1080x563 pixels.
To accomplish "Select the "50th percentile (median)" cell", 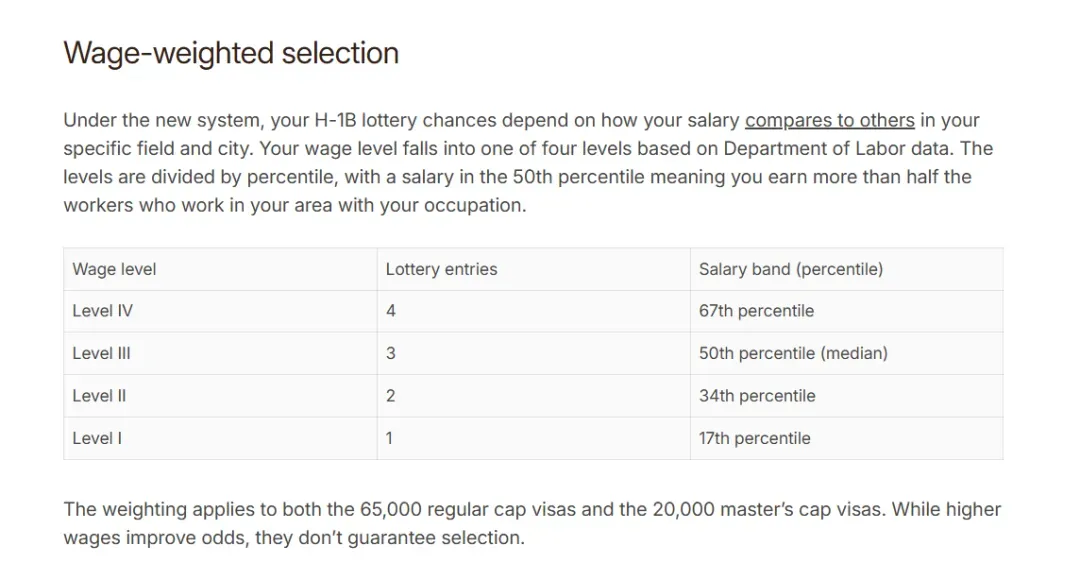I will 793,353.
